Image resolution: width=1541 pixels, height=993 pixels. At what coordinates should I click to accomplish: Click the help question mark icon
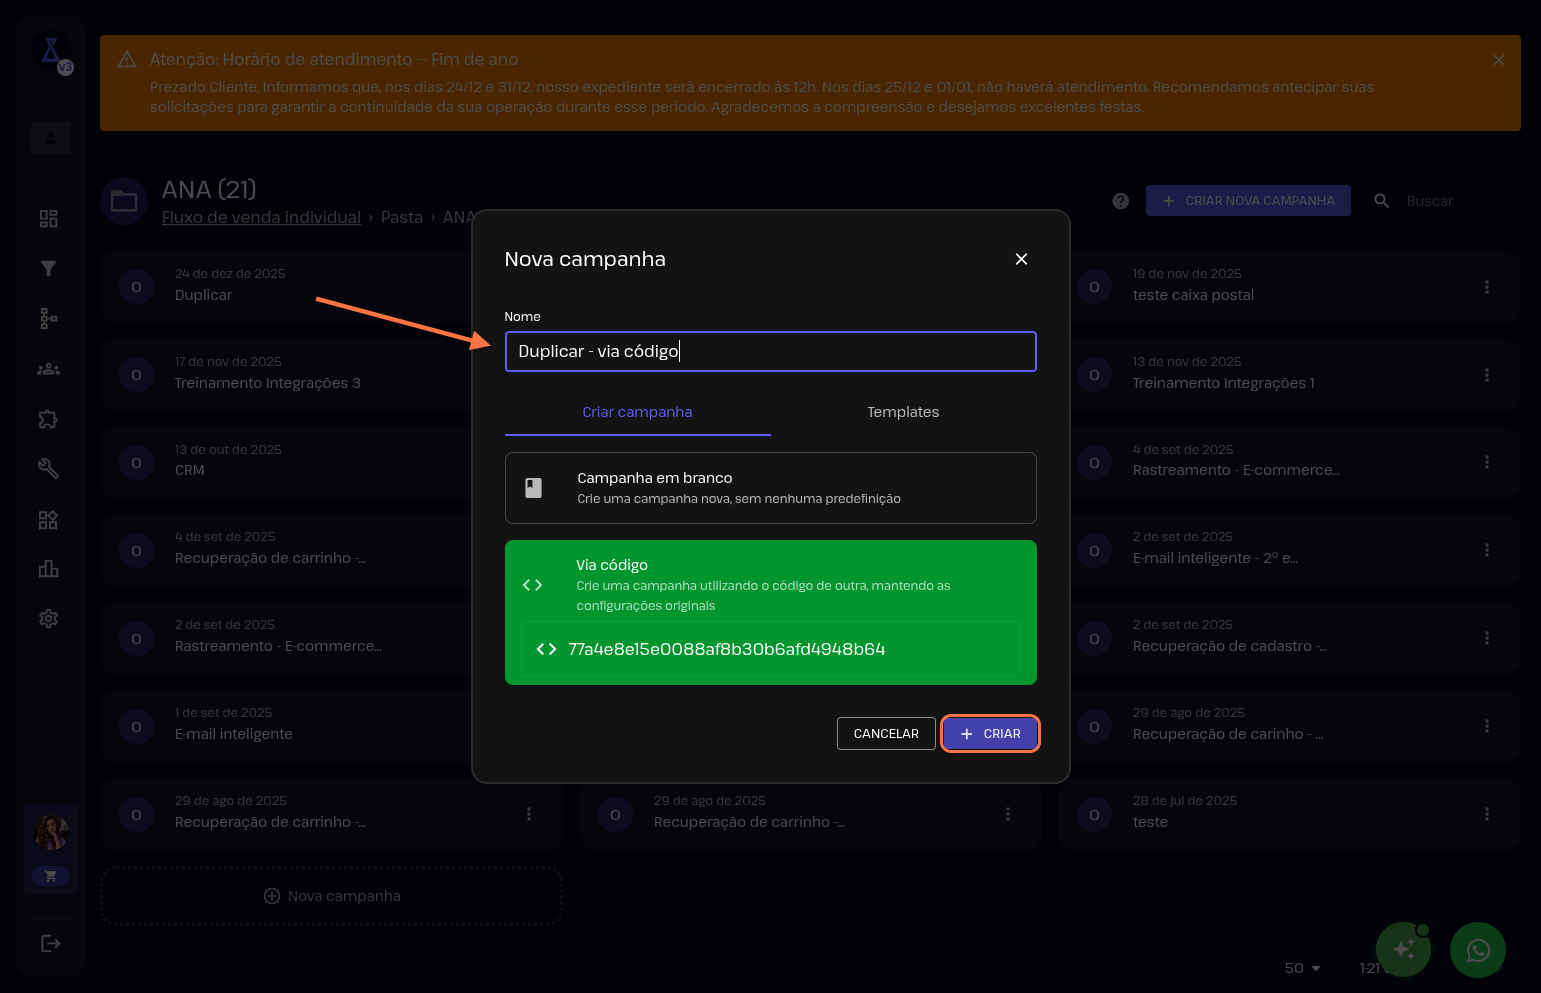tap(1120, 201)
